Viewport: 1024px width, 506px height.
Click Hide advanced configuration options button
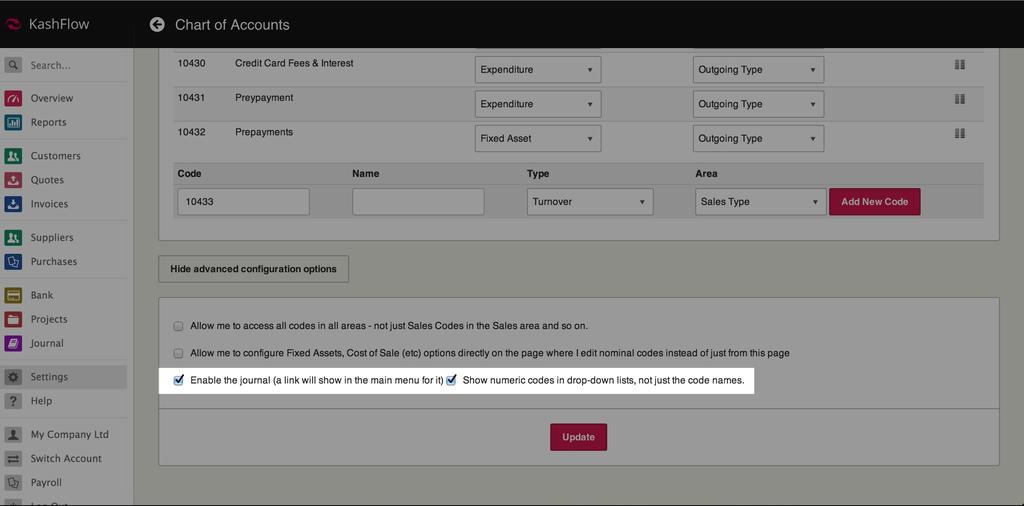click(x=253, y=269)
